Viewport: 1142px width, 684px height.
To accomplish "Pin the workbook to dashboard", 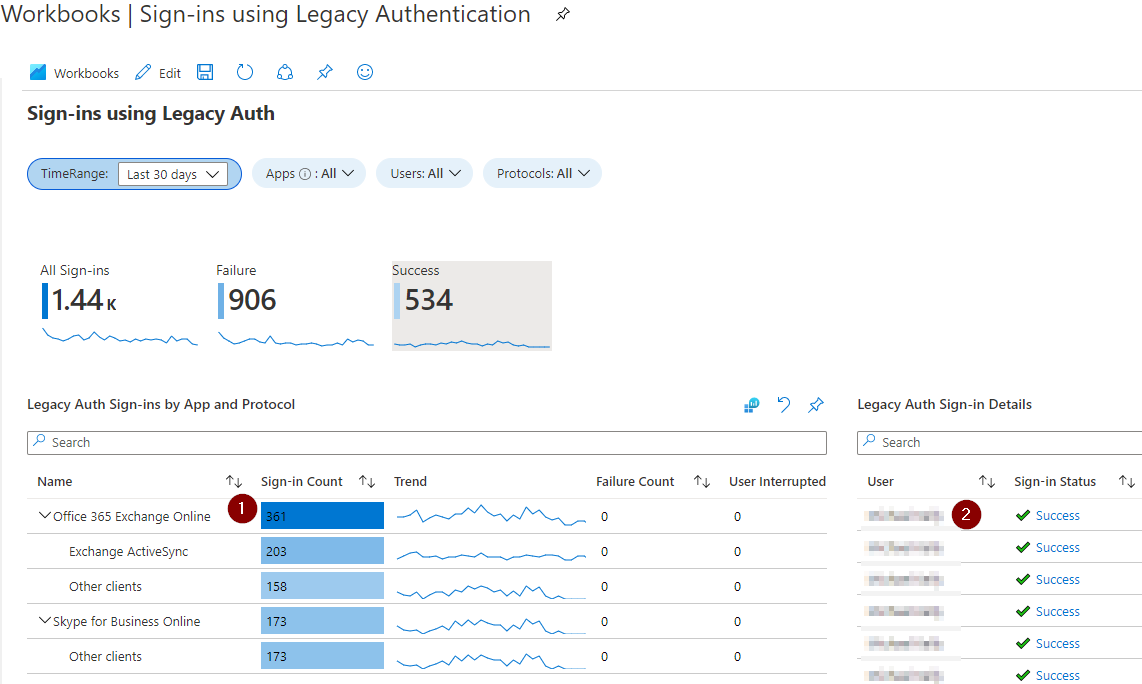I will [x=324, y=72].
